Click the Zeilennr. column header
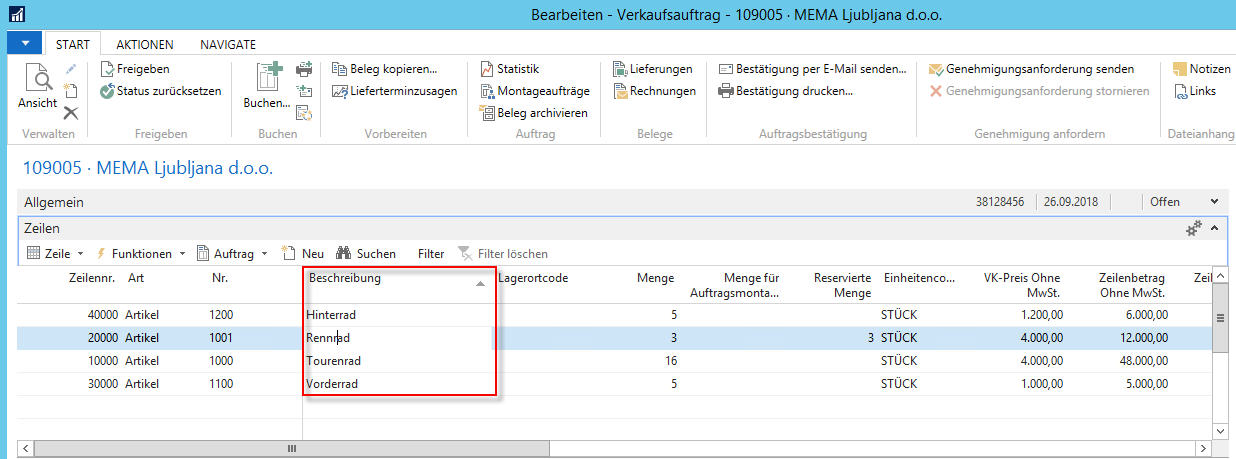Viewport: 1236px width, 459px height. point(92,278)
